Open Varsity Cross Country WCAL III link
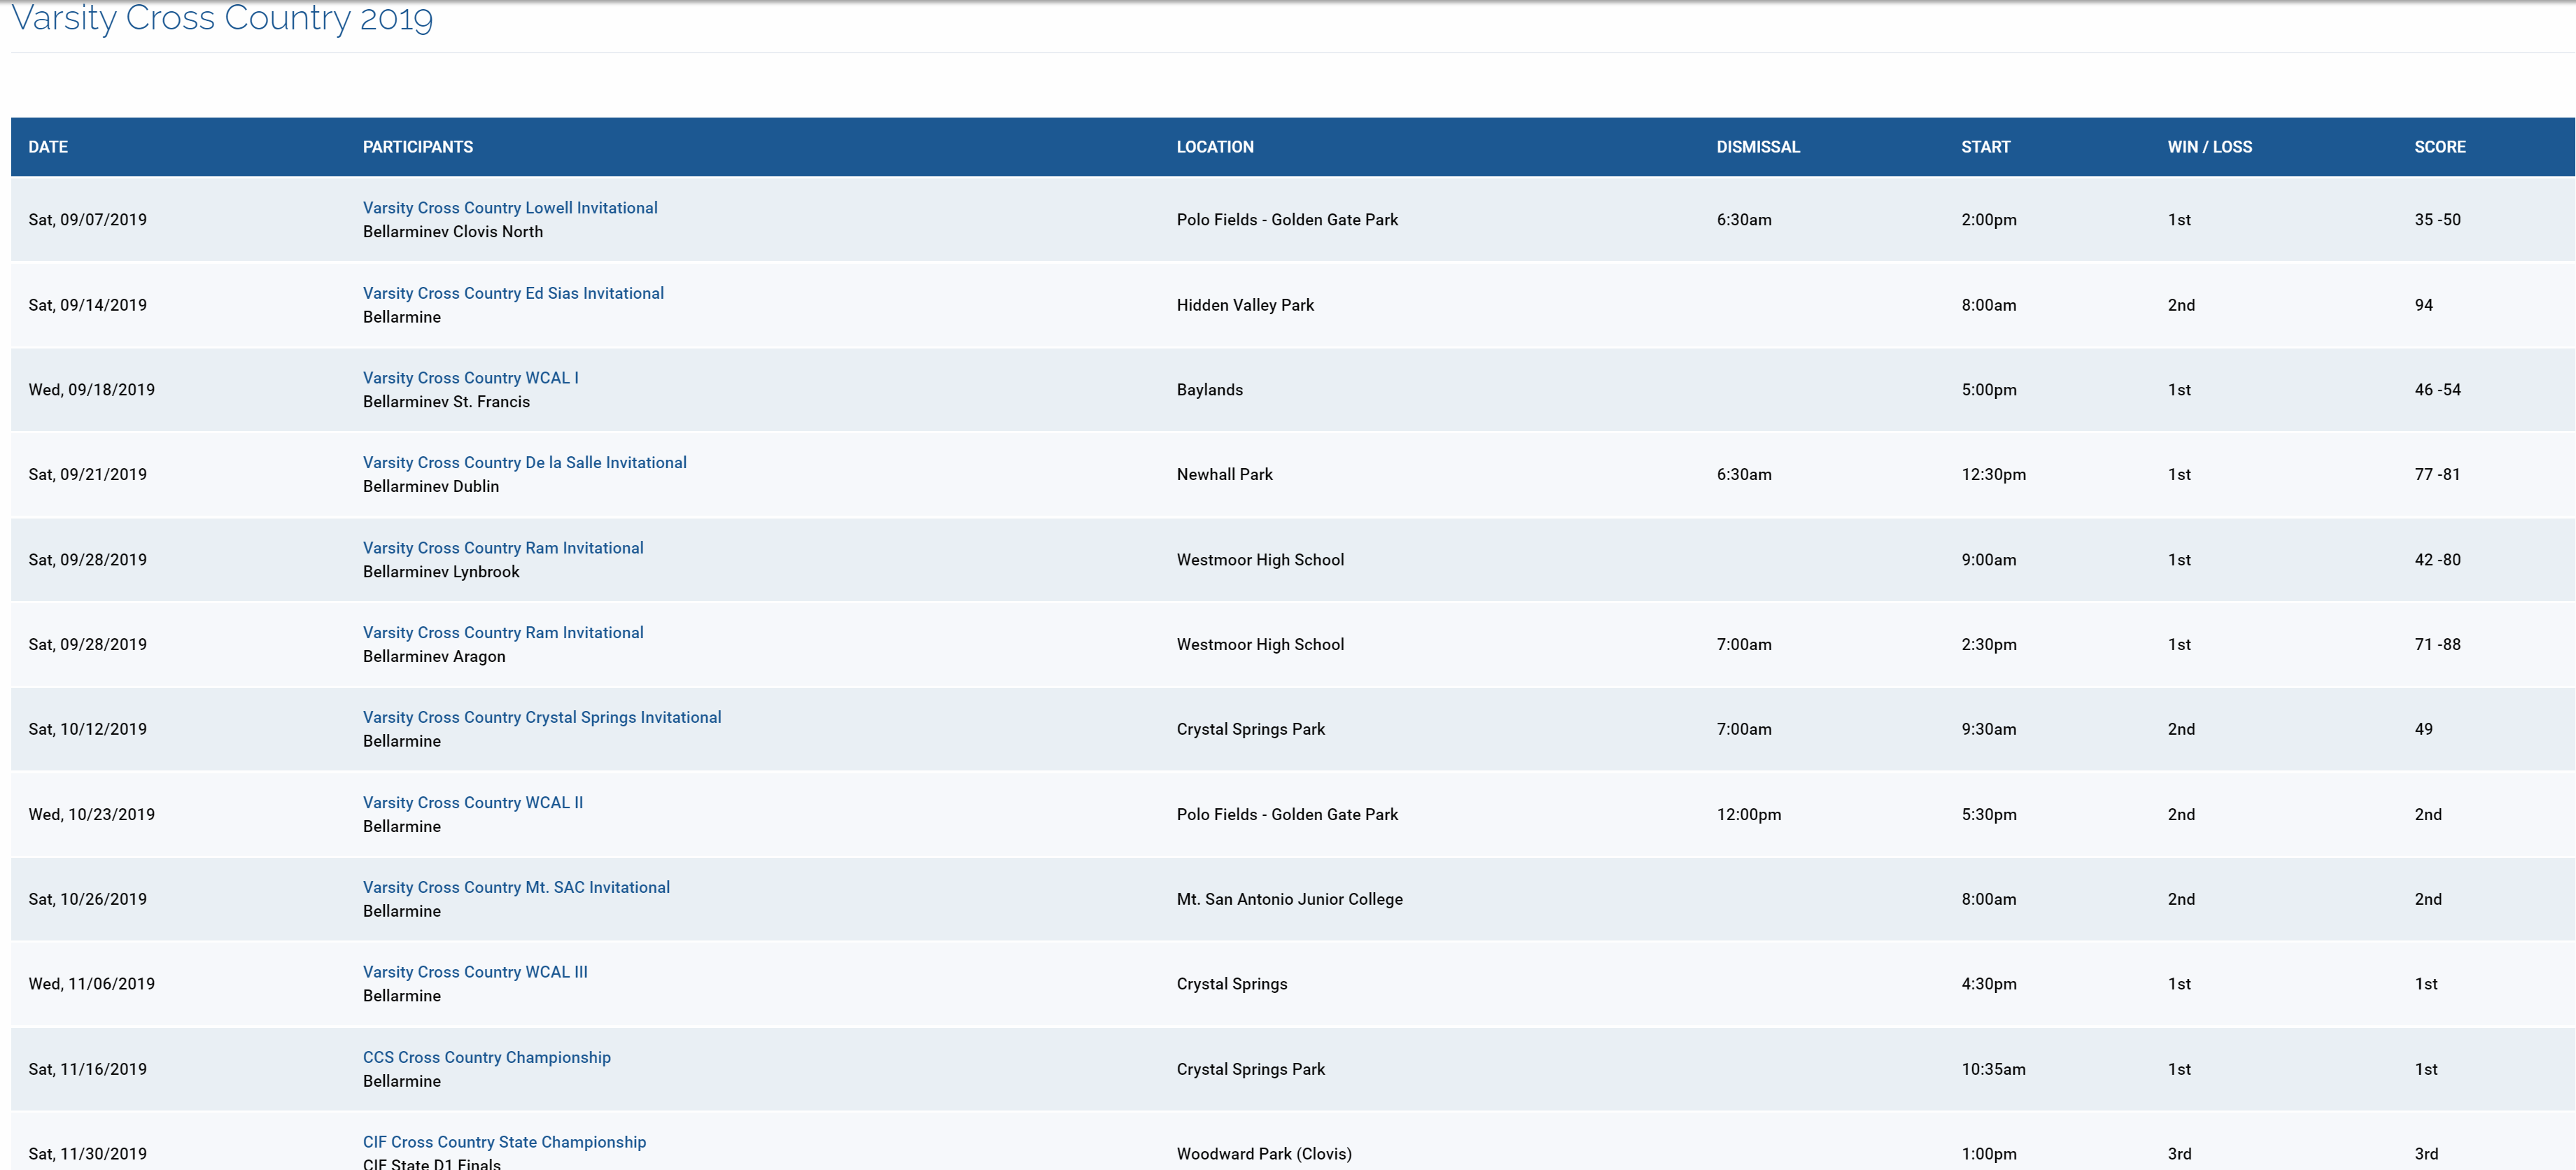The image size is (2576, 1170). (475, 972)
